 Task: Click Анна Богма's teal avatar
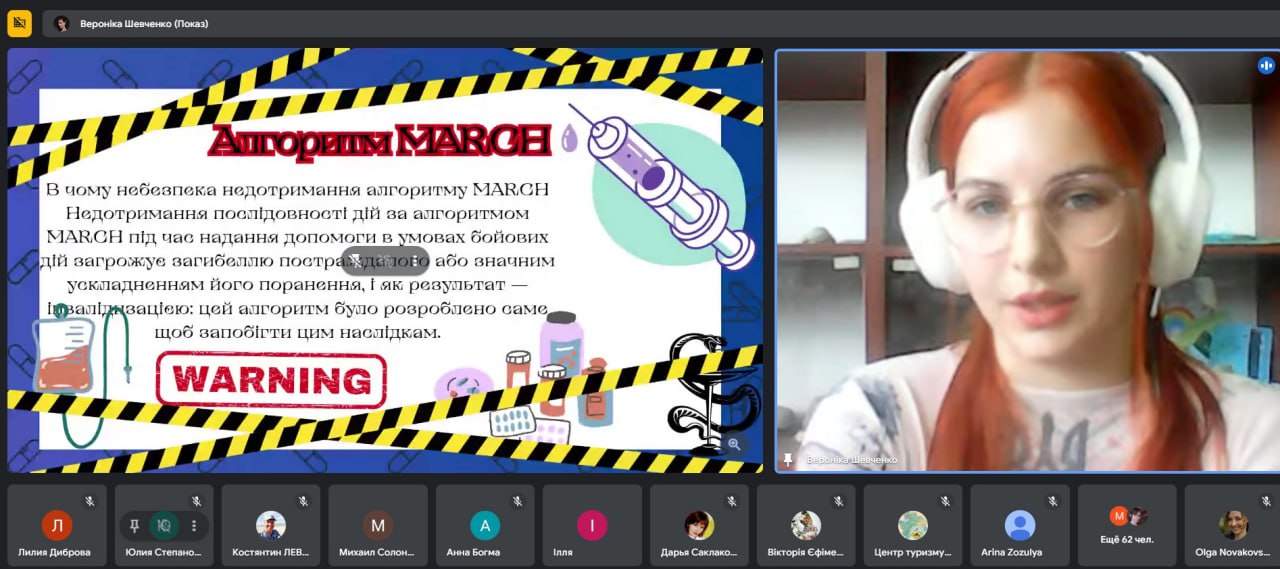tap(485, 525)
